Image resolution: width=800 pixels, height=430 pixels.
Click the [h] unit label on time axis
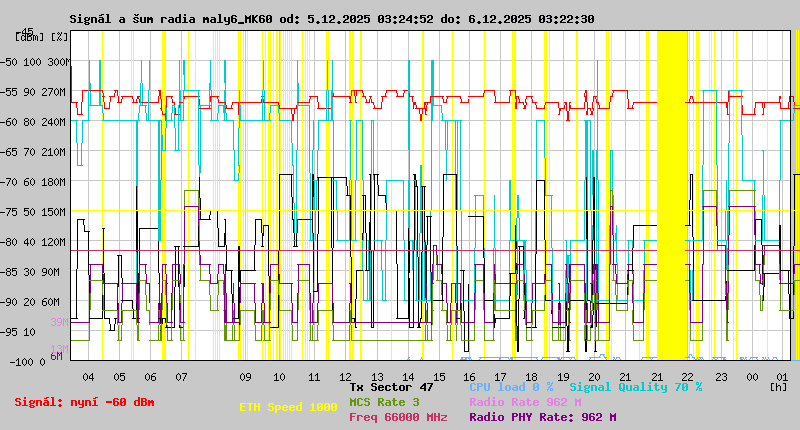(778, 386)
